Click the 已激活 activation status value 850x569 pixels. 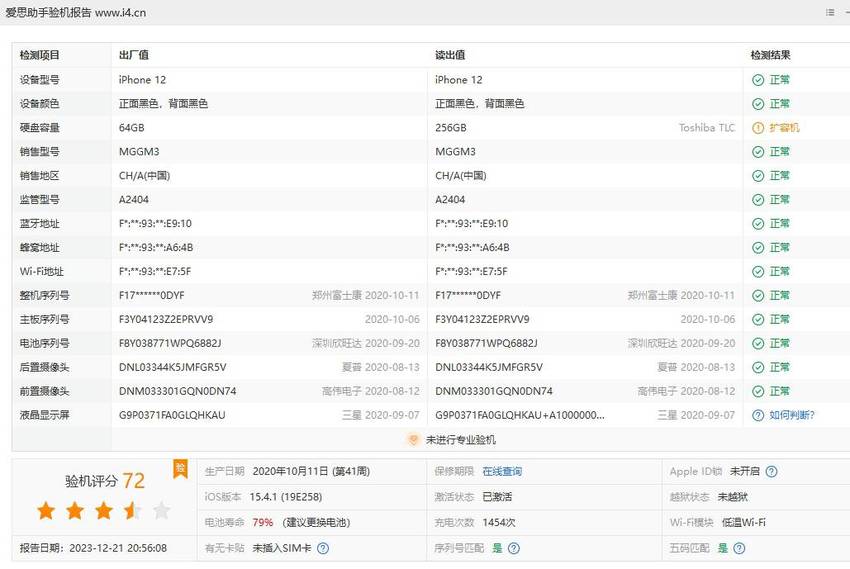click(497, 497)
